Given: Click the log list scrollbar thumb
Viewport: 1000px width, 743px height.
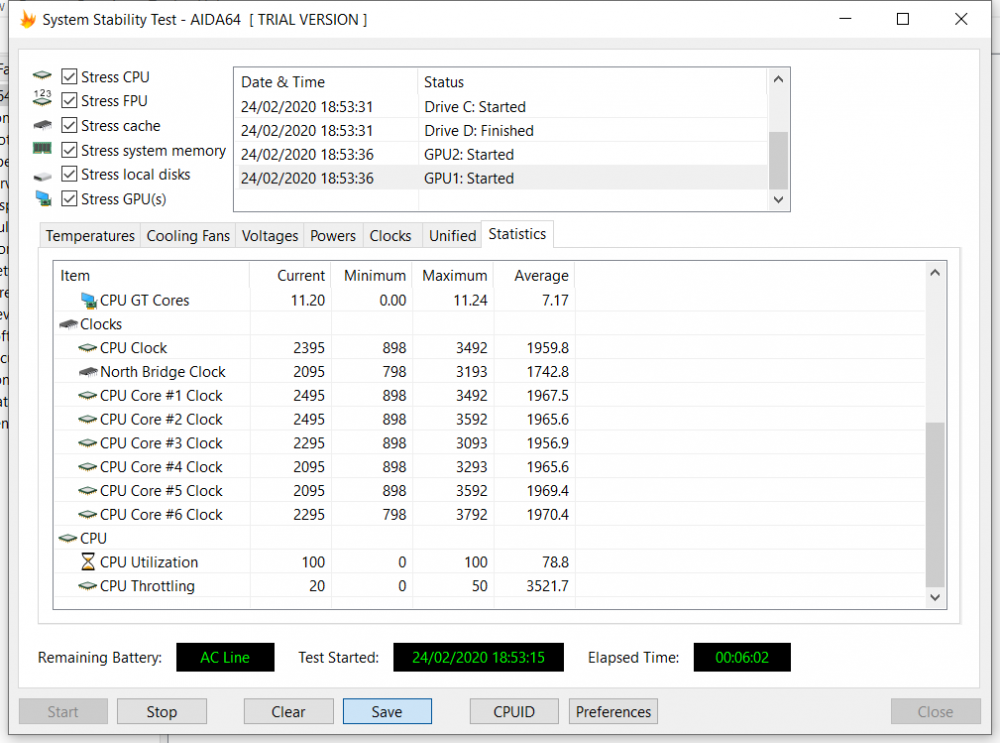Looking at the screenshot, I should click(x=778, y=160).
